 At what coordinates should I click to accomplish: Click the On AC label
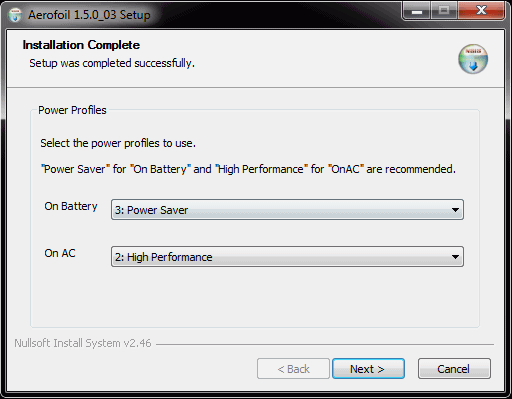(60, 253)
